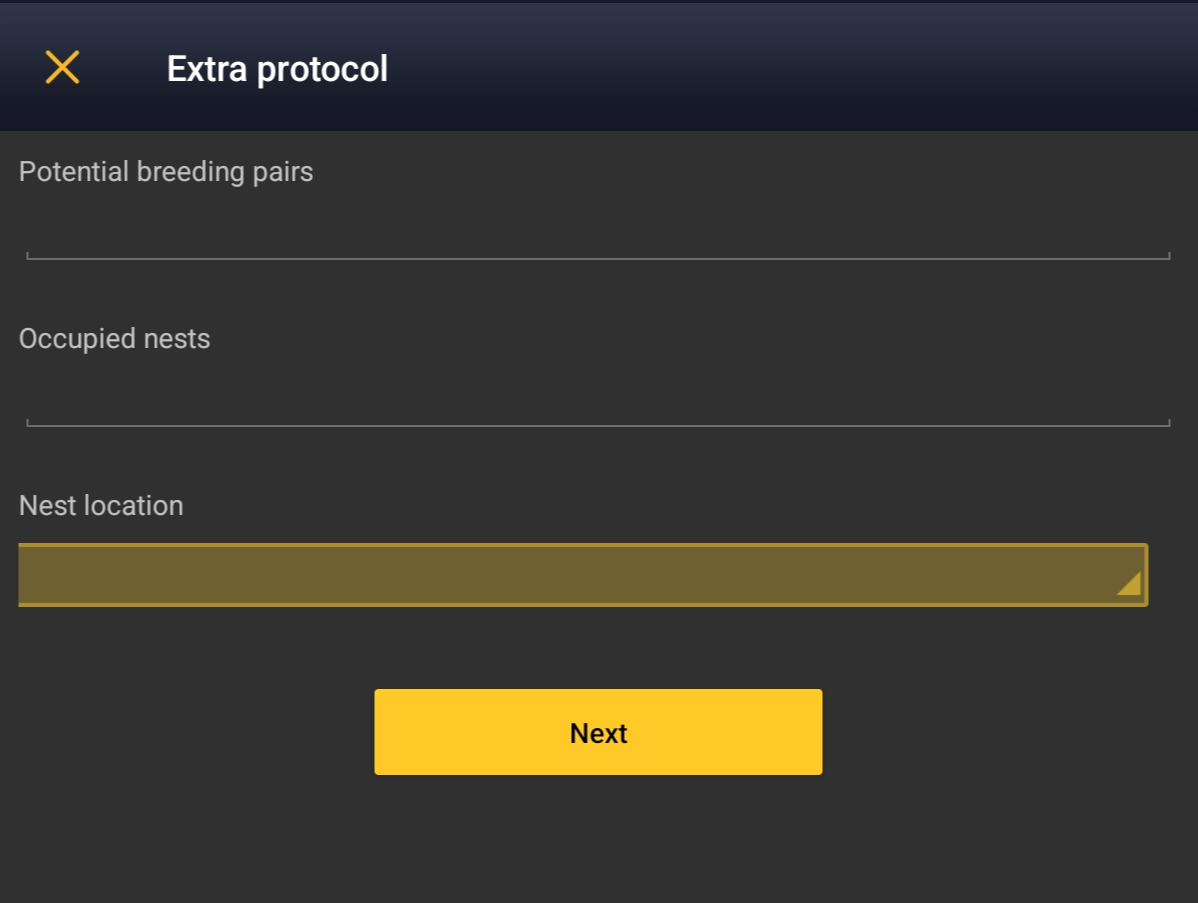
Task: Activate the breeding pairs text entry line
Action: [598, 231]
